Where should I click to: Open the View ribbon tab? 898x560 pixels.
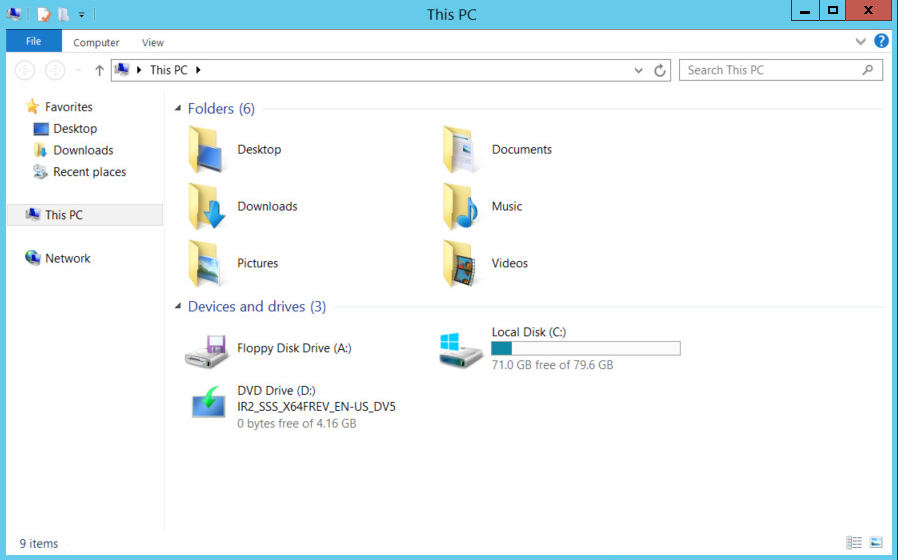coord(153,43)
